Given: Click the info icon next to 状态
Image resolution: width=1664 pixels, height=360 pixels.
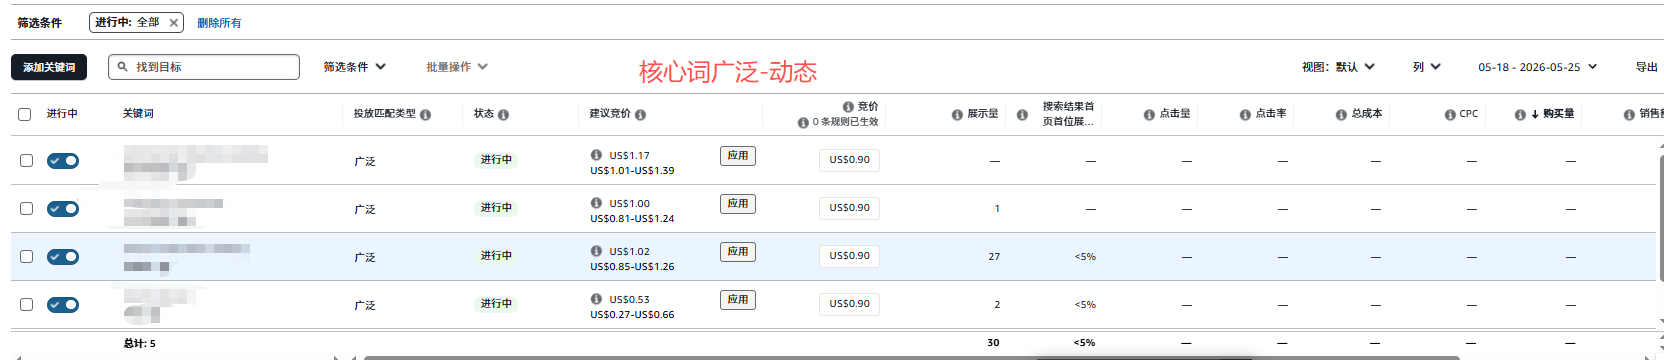Looking at the screenshot, I should tap(503, 115).
